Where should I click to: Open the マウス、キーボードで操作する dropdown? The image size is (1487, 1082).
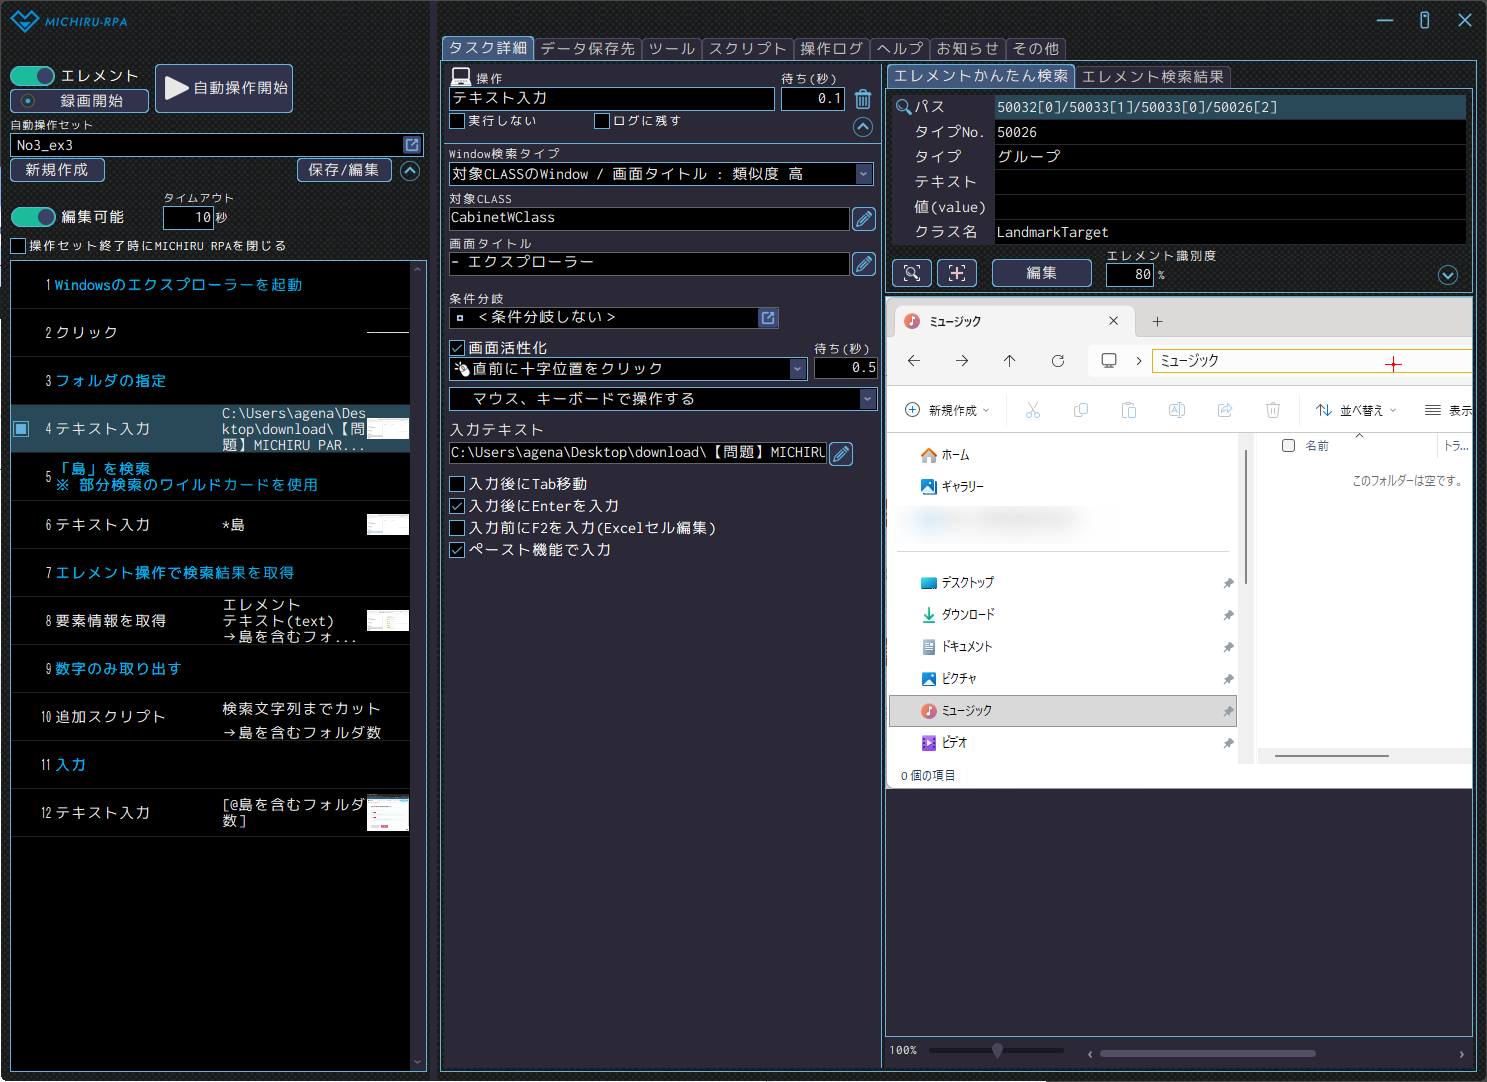click(x=866, y=399)
